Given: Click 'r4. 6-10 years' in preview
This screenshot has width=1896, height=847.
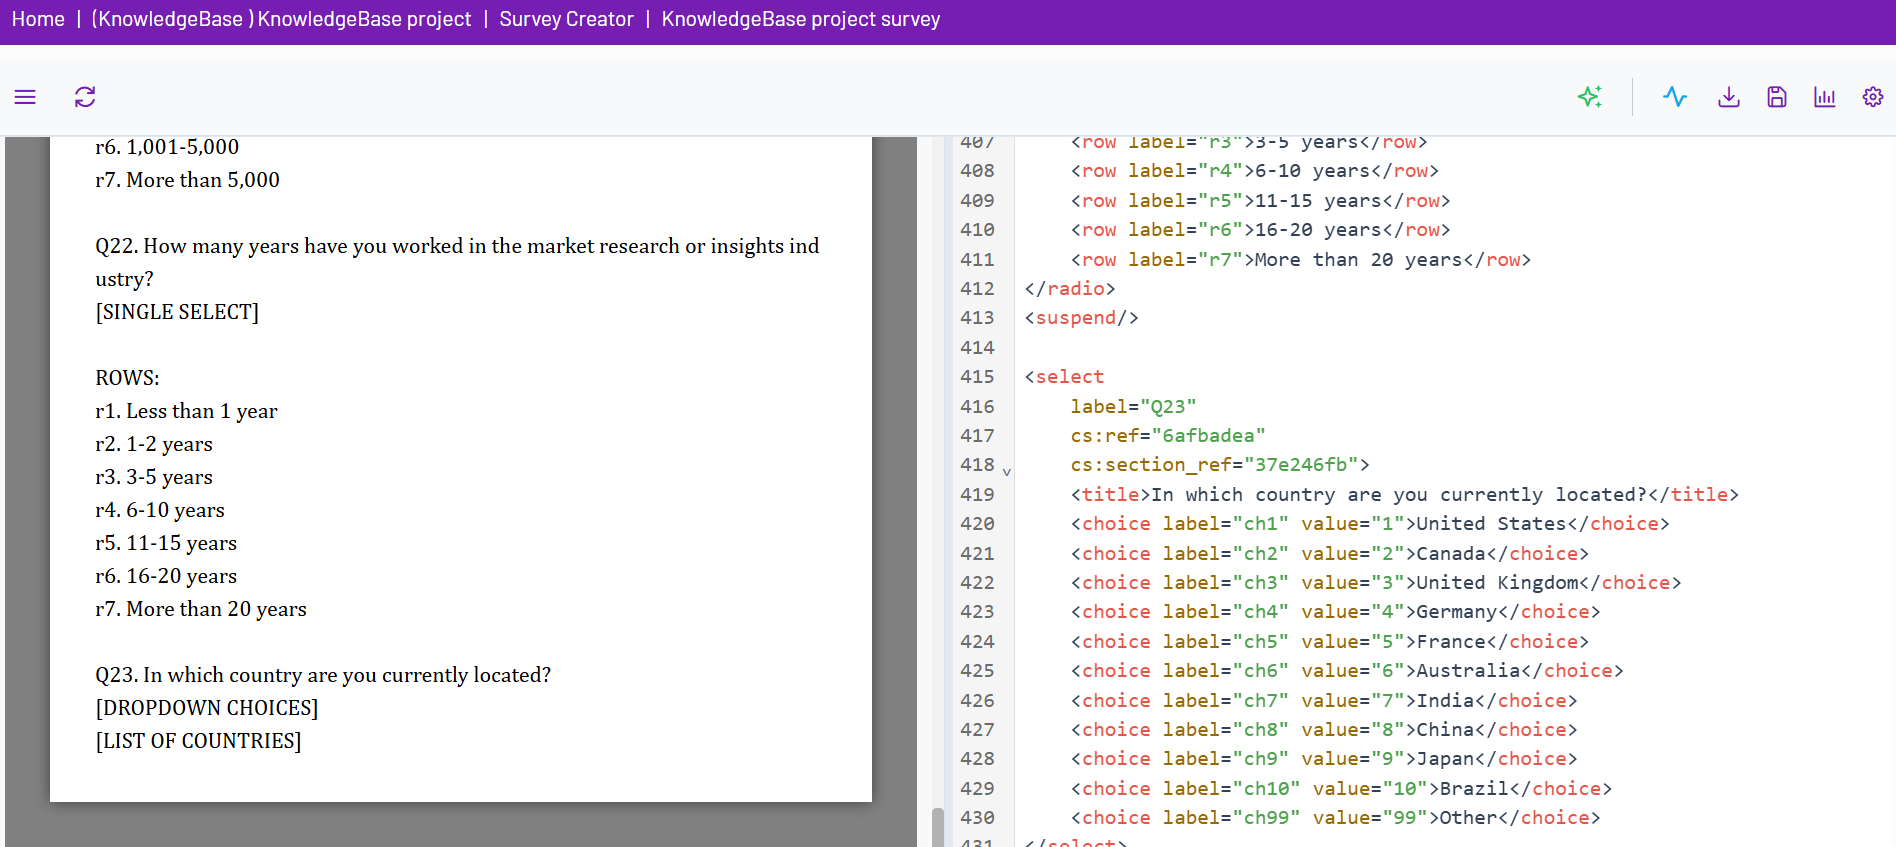Looking at the screenshot, I should 160,510.
